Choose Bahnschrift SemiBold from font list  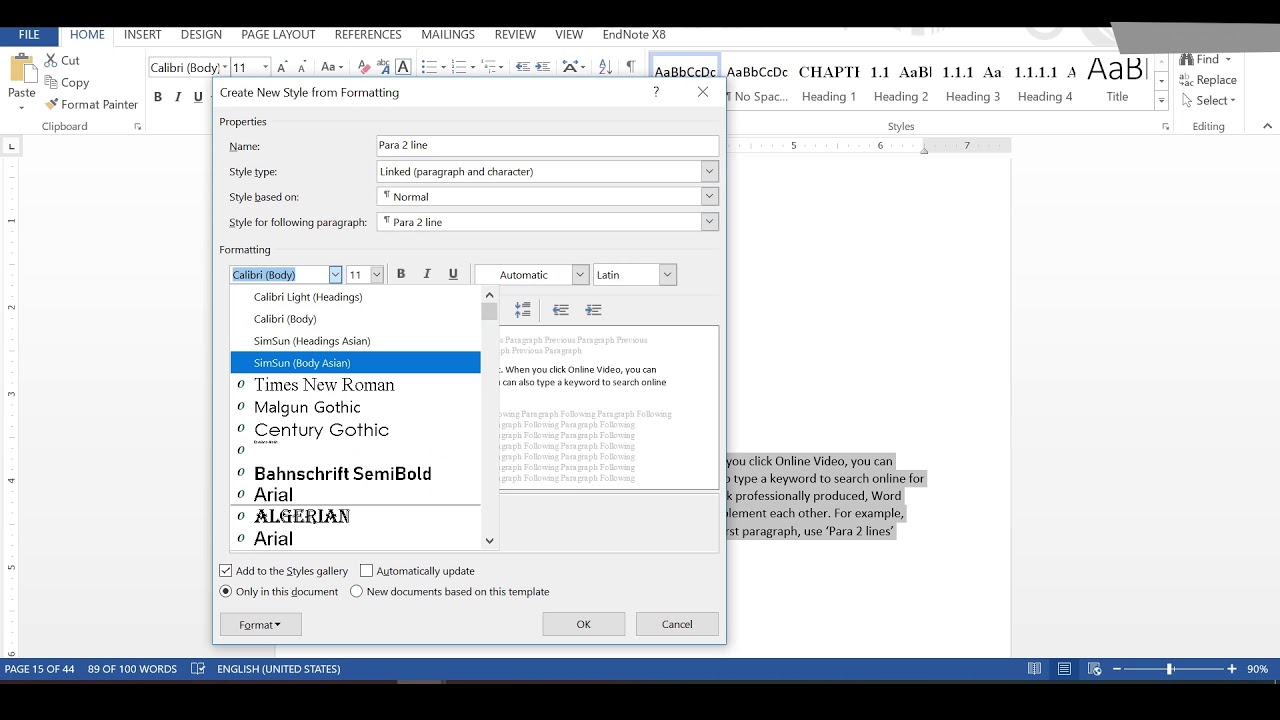(x=355, y=474)
